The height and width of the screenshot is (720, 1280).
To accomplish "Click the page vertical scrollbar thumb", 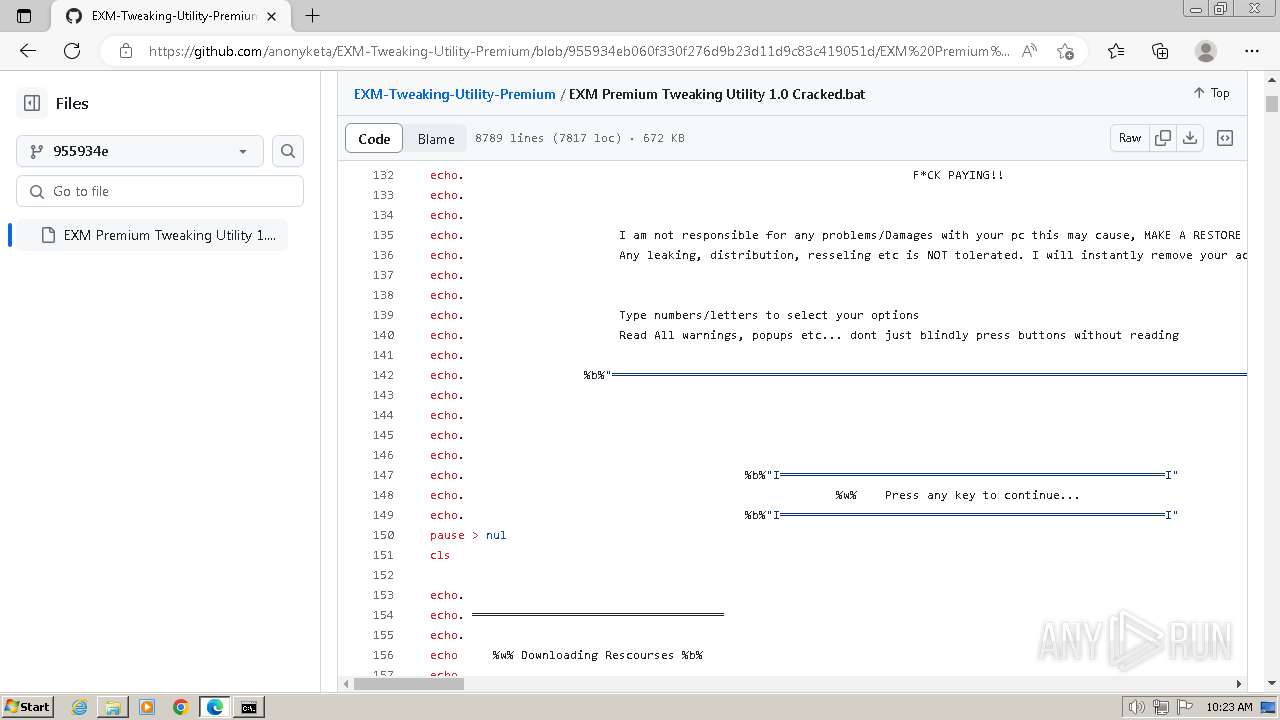I will [x=1272, y=104].
